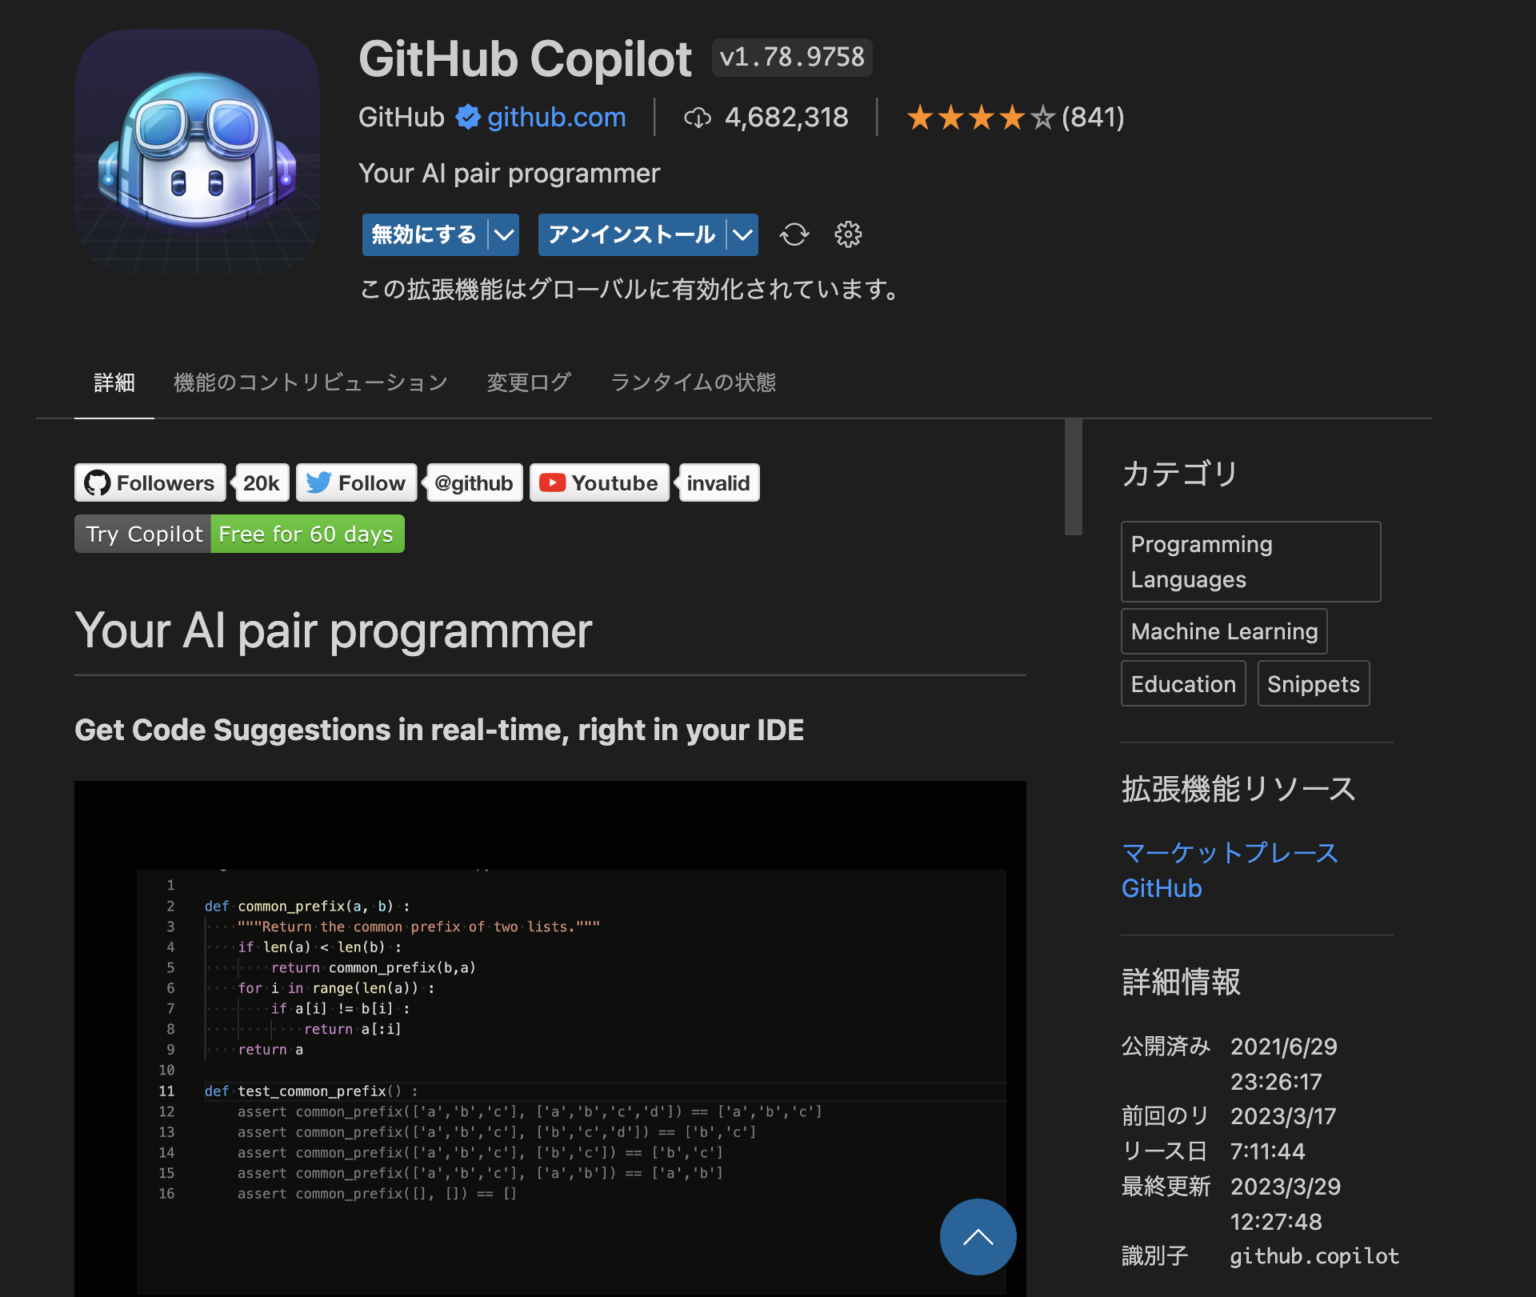Image resolution: width=1536 pixels, height=1297 pixels.
Task: Click the version v1.78.9758 label
Action: point(792,57)
